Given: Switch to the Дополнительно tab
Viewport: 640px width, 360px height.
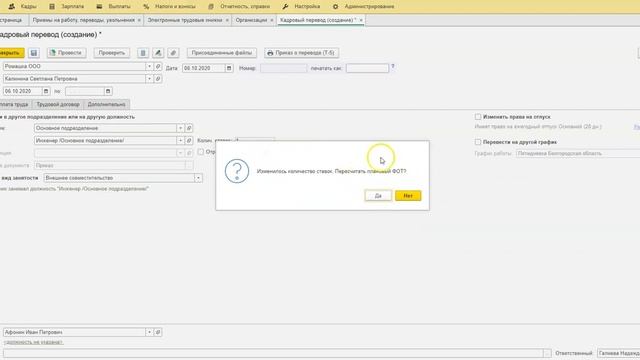Looking at the screenshot, I should click(x=107, y=104).
